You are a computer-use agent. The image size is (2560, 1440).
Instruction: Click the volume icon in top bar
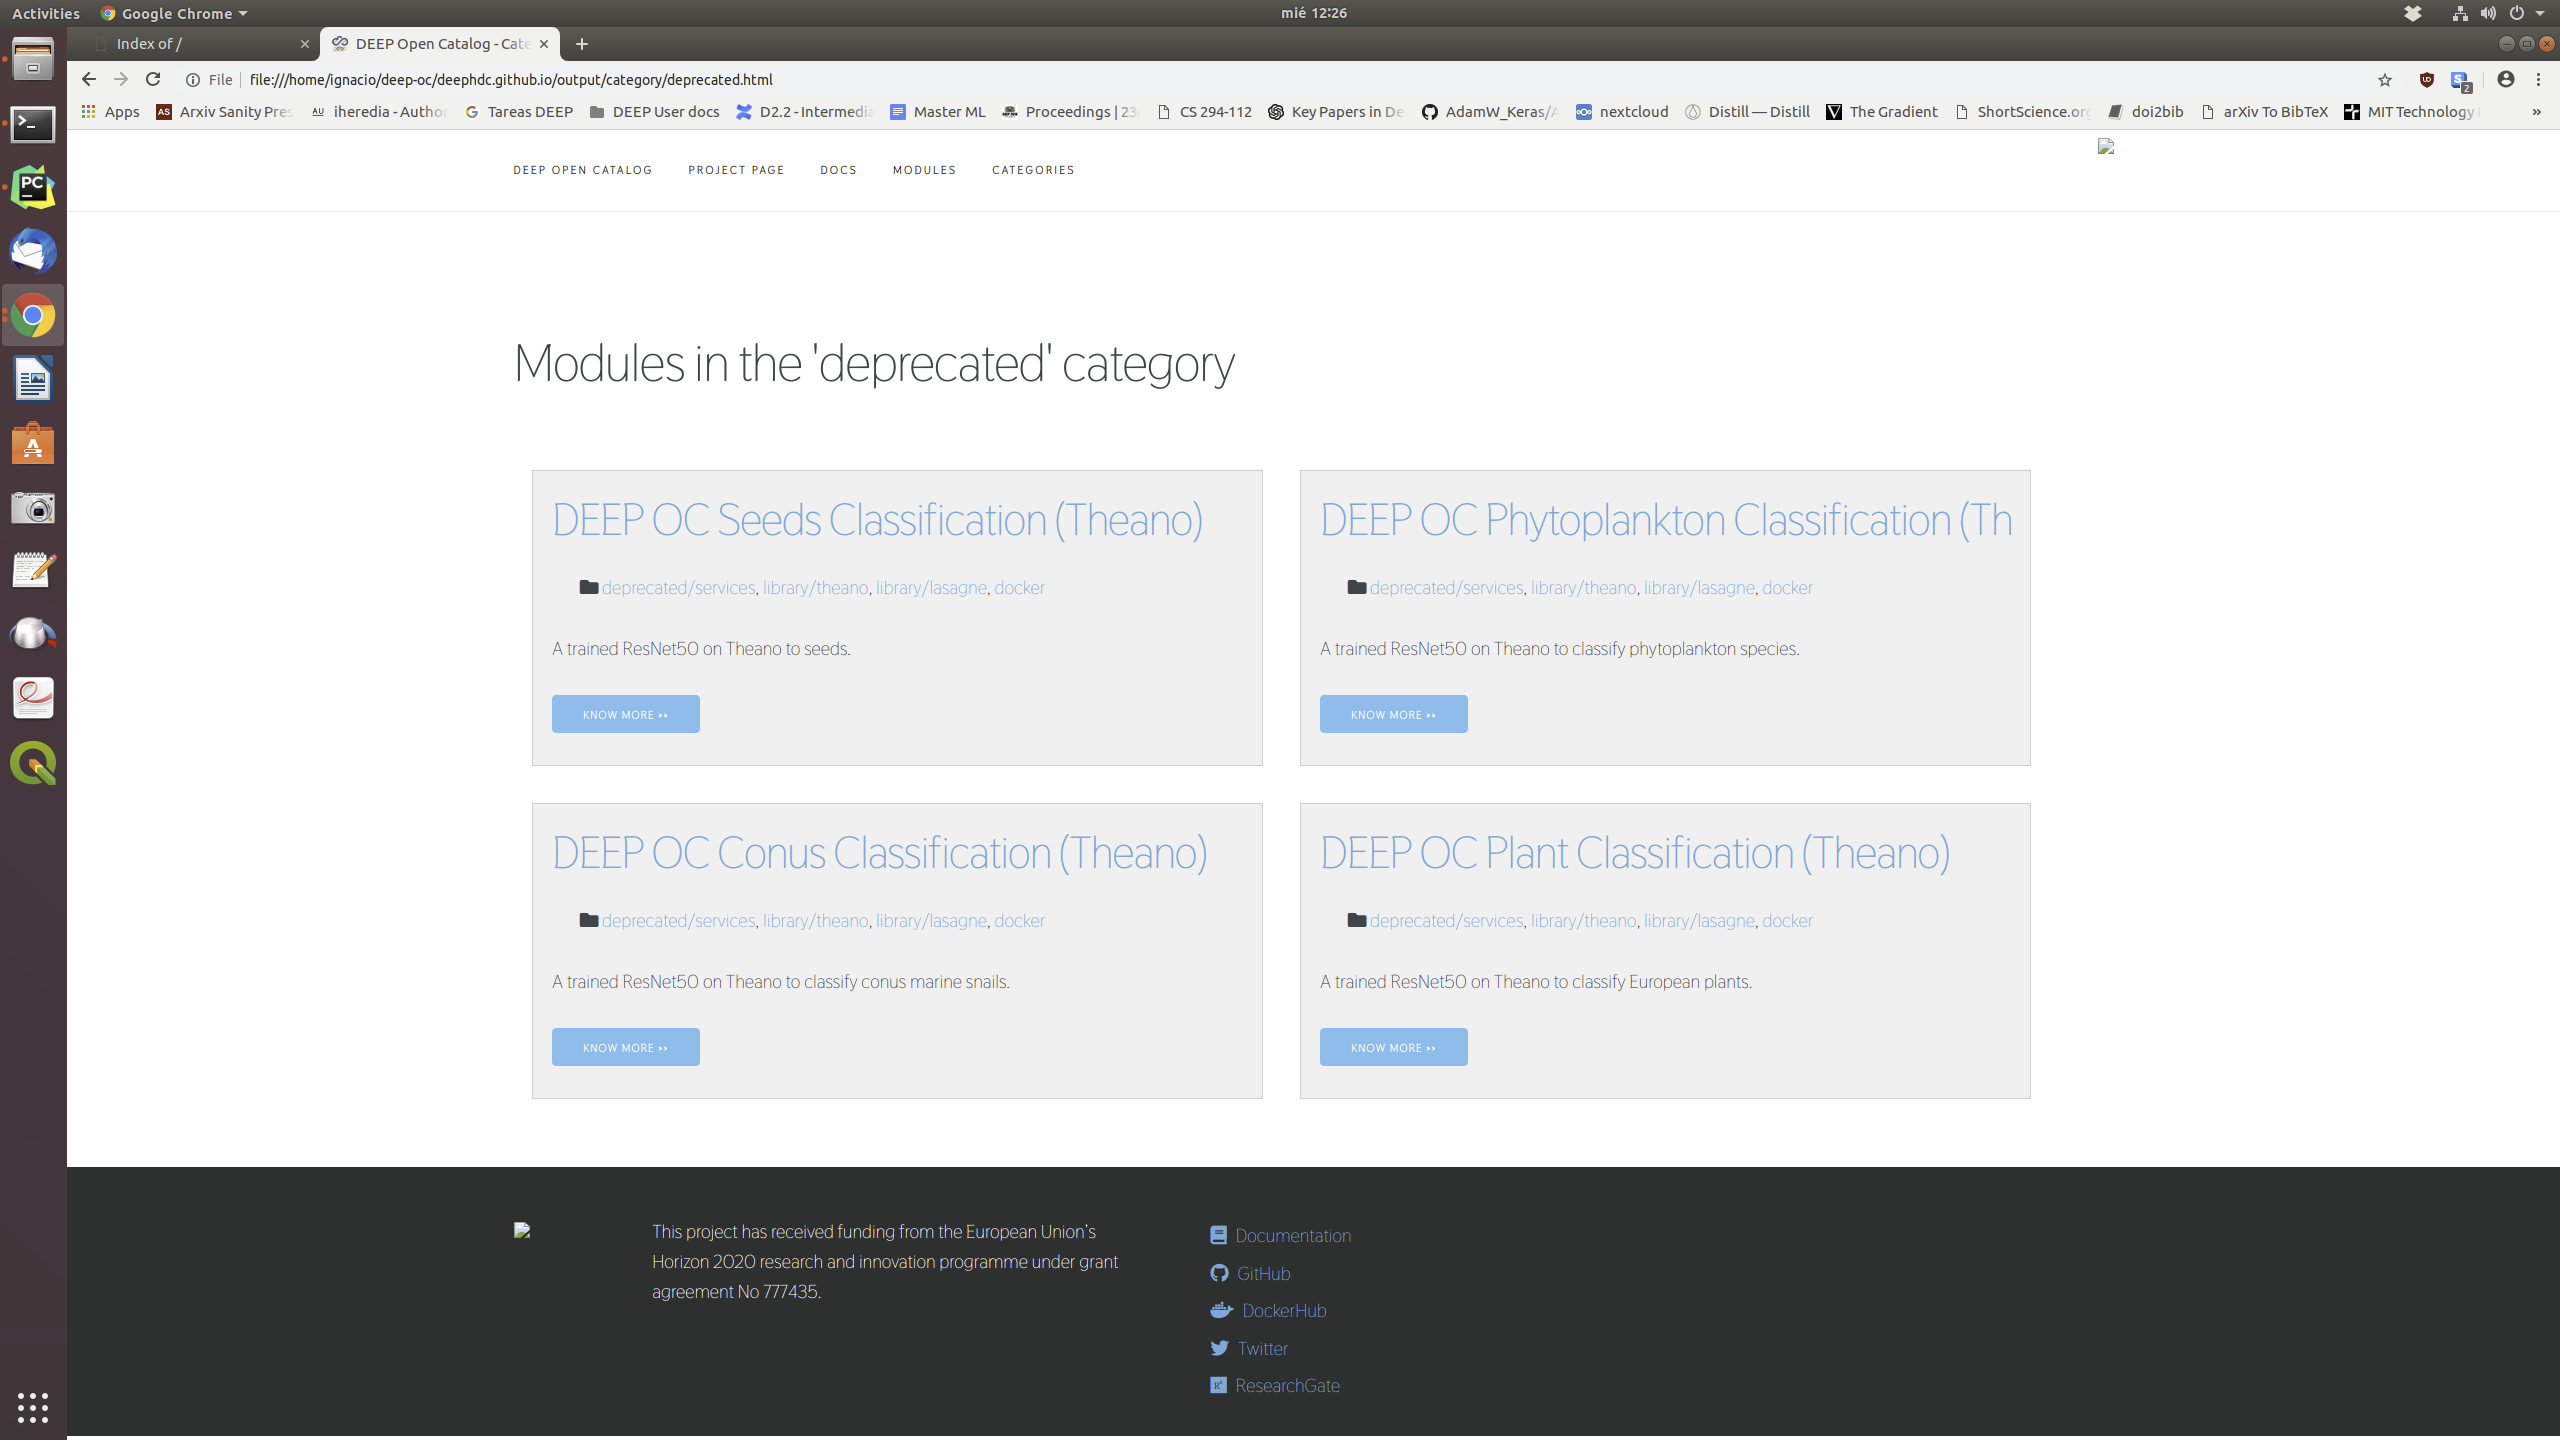[2488, 13]
